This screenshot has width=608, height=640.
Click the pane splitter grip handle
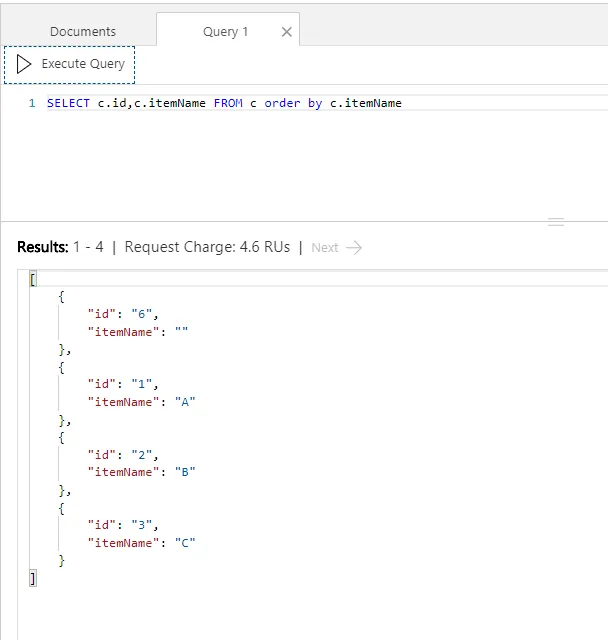click(556, 222)
